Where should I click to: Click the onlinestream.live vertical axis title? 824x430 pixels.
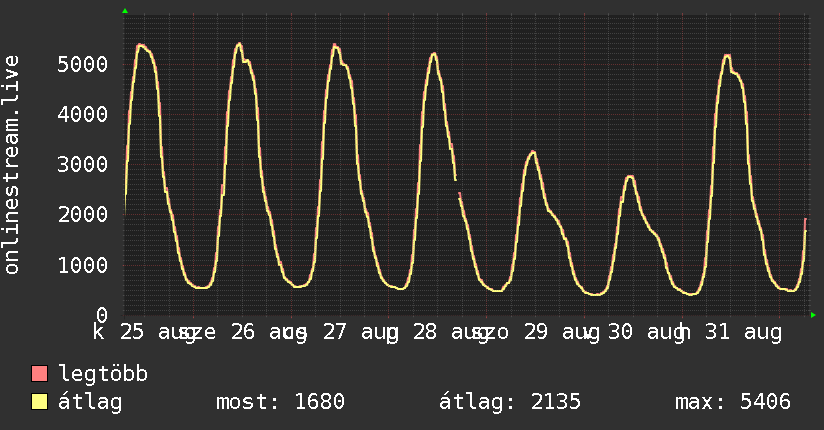[11, 165]
